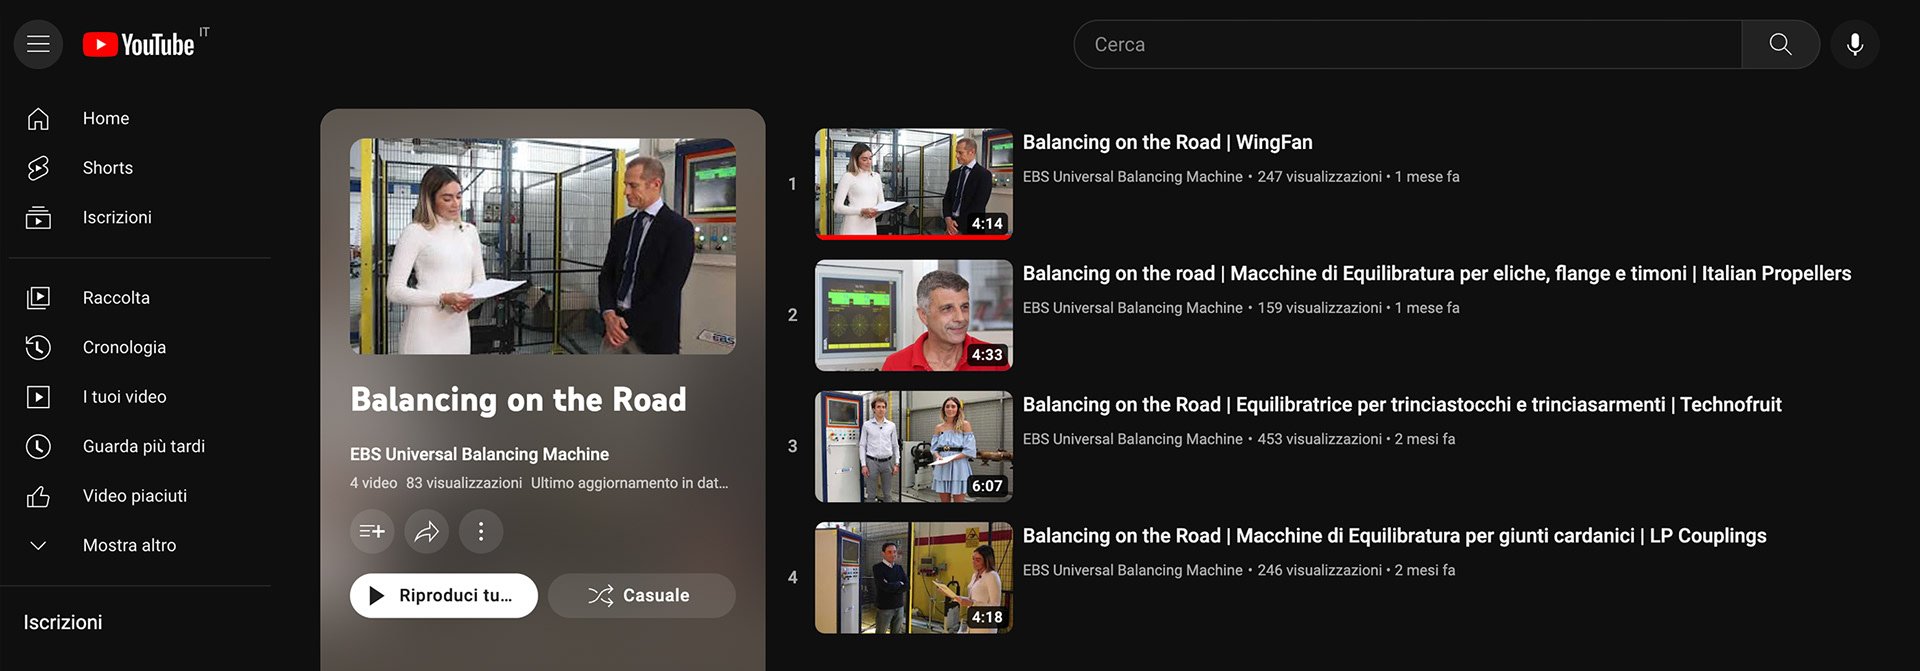The height and width of the screenshot is (671, 1920).
Task: Start voice search with microphone icon
Action: 1855,44
